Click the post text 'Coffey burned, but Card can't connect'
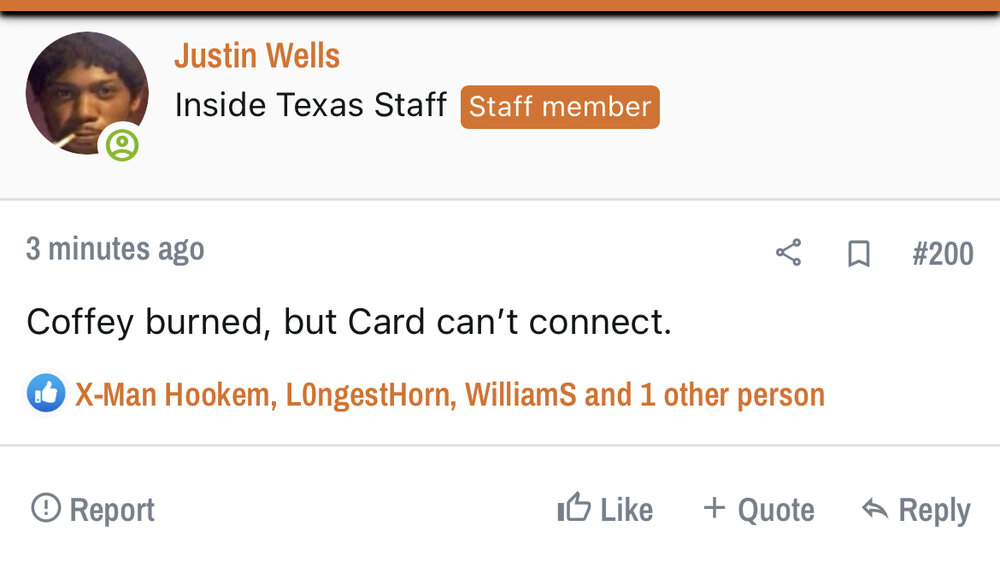This screenshot has width=1000, height=567. [348, 321]
